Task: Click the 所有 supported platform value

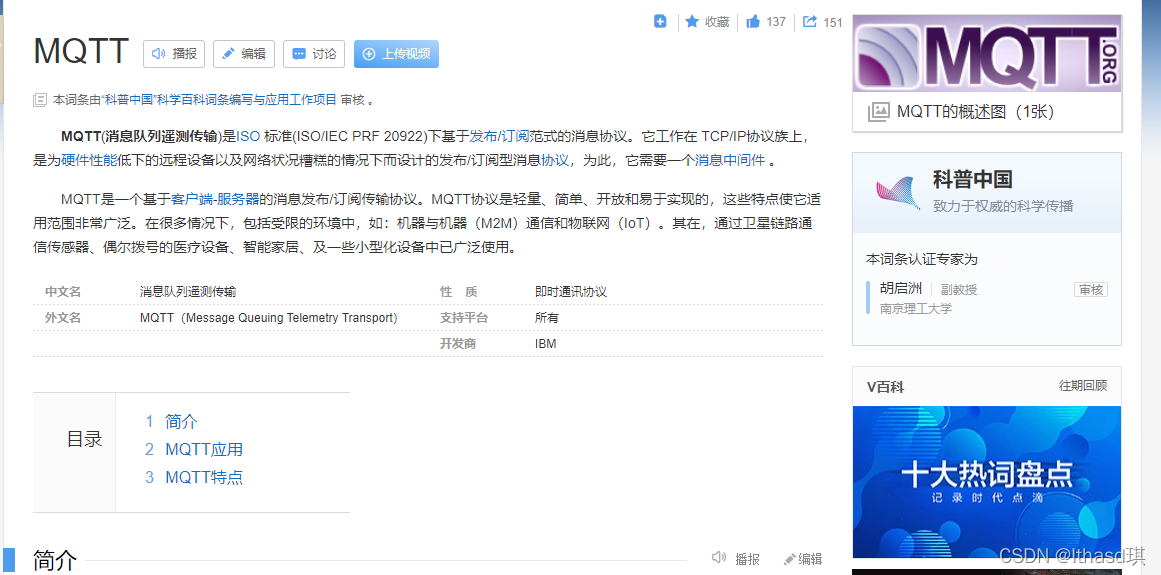Action: click(547, 318)
